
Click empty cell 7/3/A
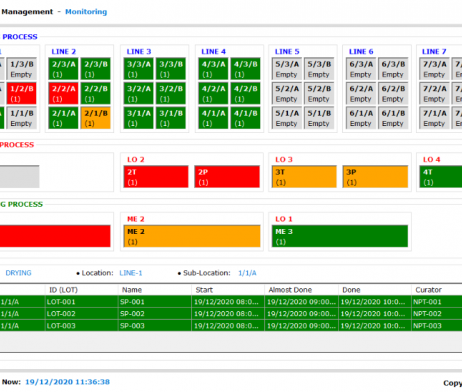point(434,69)
